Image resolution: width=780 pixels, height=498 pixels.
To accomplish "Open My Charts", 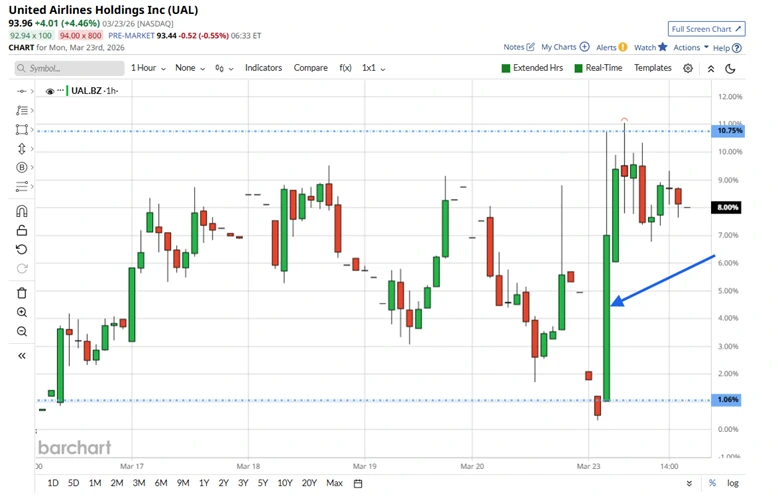I will click(565, 47).
